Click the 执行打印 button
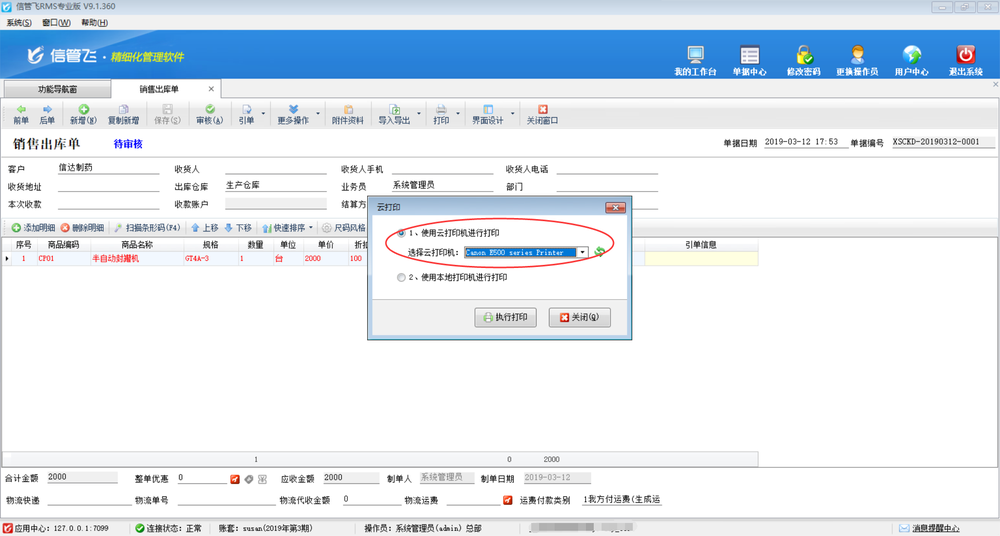Screen dimensions: 1000x536 507,317
